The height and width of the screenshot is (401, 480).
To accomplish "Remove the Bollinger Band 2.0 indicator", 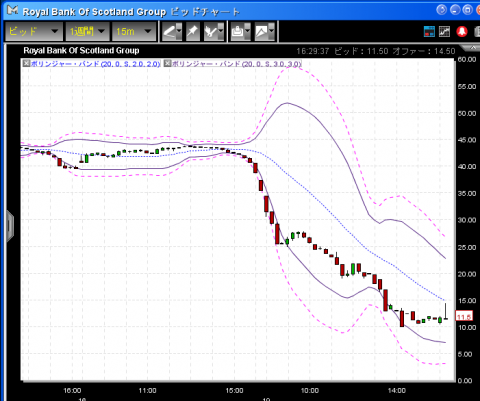I will click(26, 63).
